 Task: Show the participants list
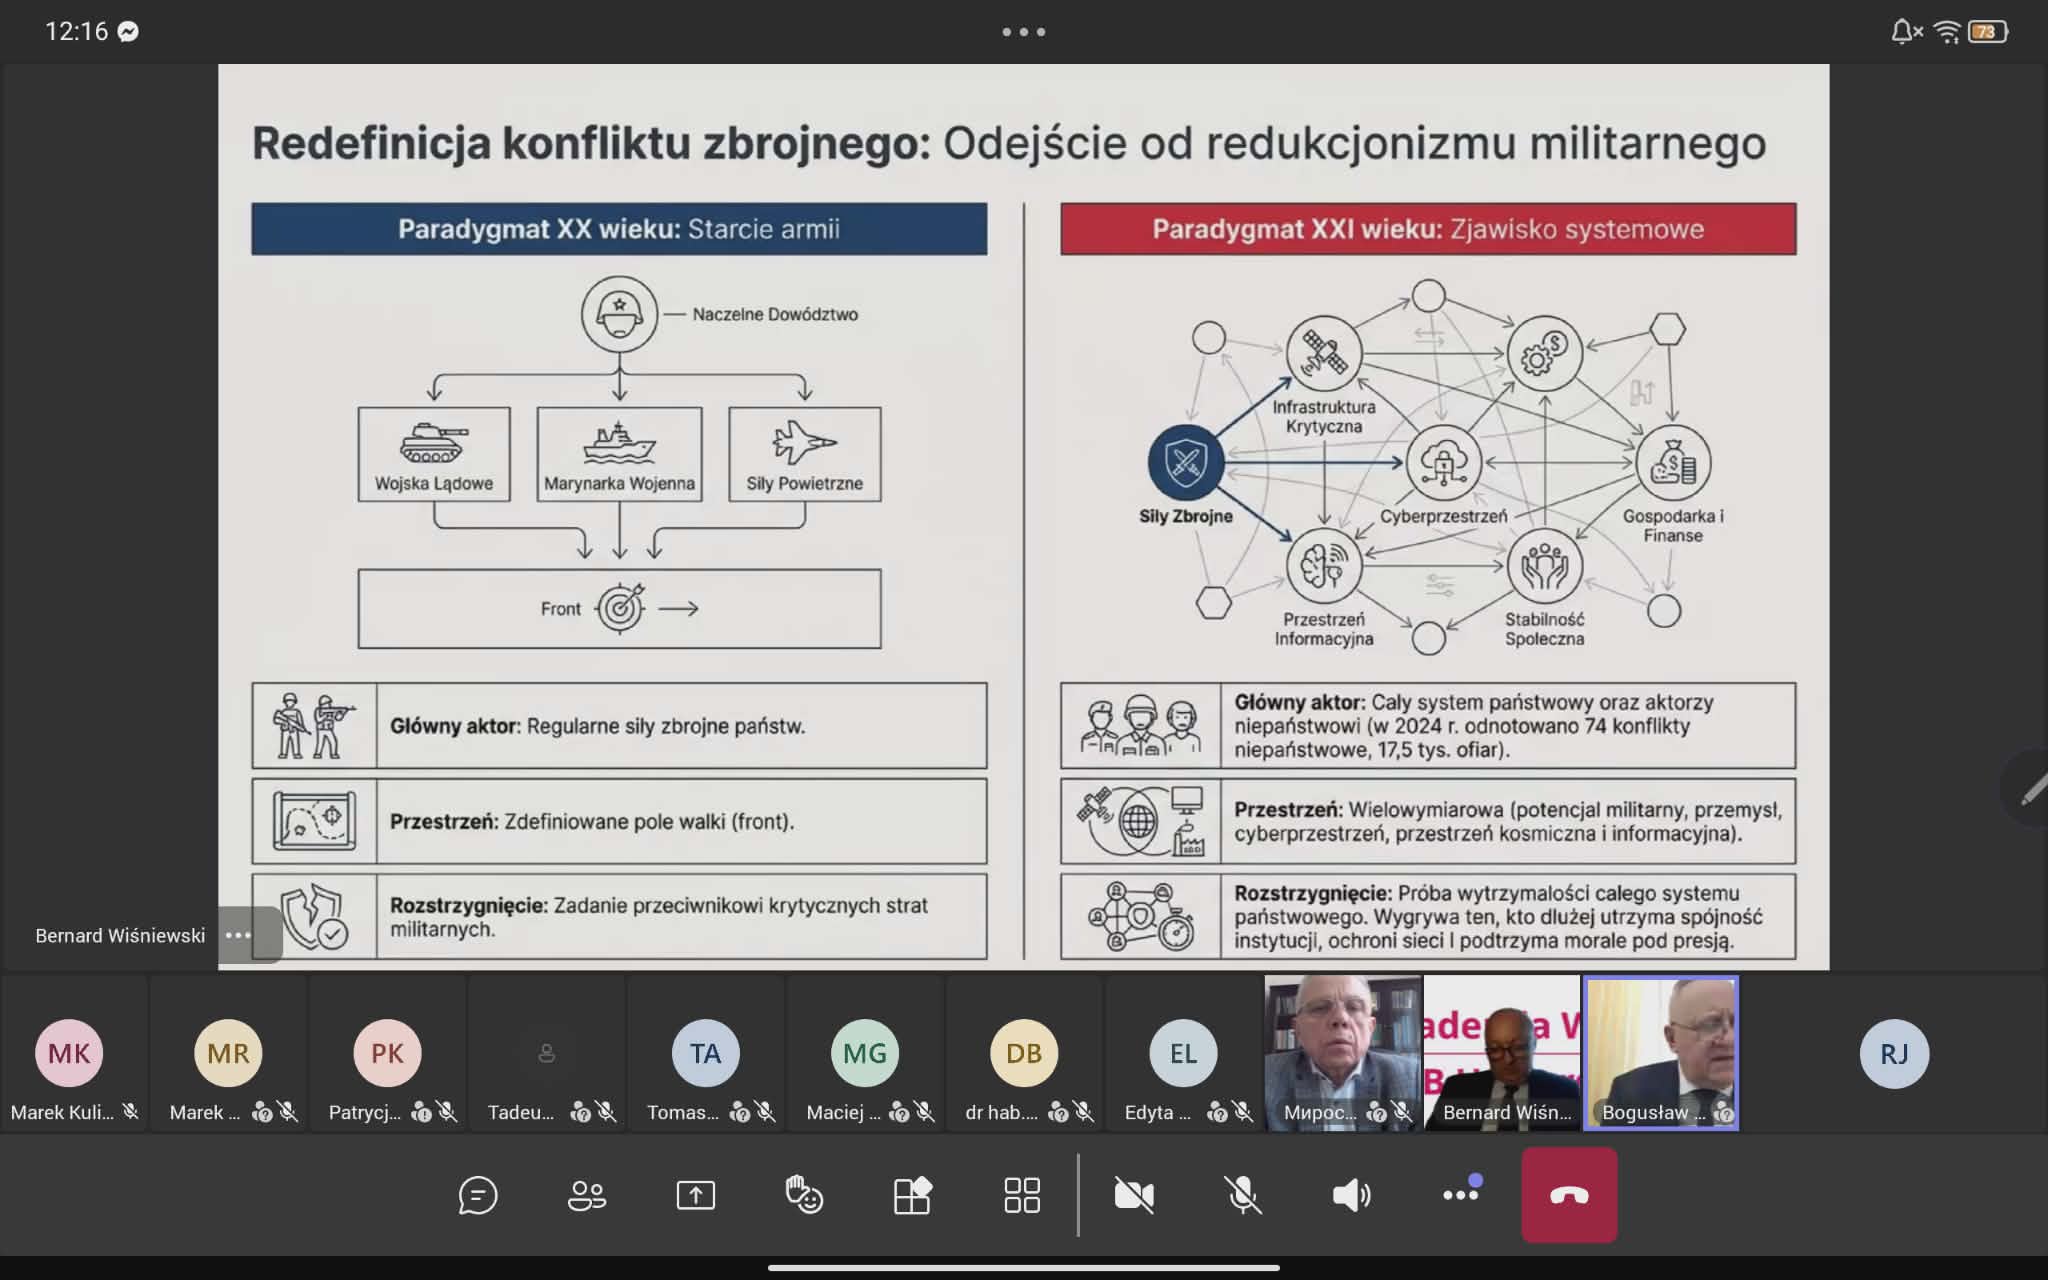point(586,1195)
